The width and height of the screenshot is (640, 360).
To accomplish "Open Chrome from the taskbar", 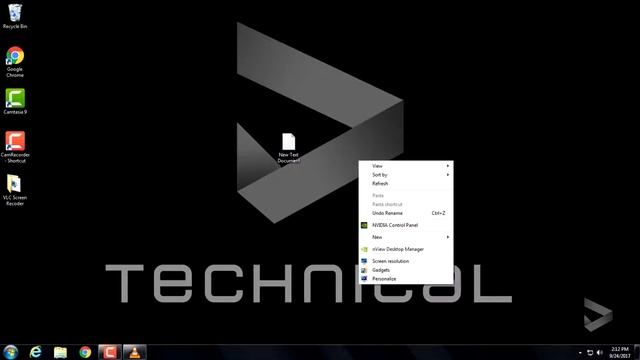I will pyautogui.click(x=85, y=352).
